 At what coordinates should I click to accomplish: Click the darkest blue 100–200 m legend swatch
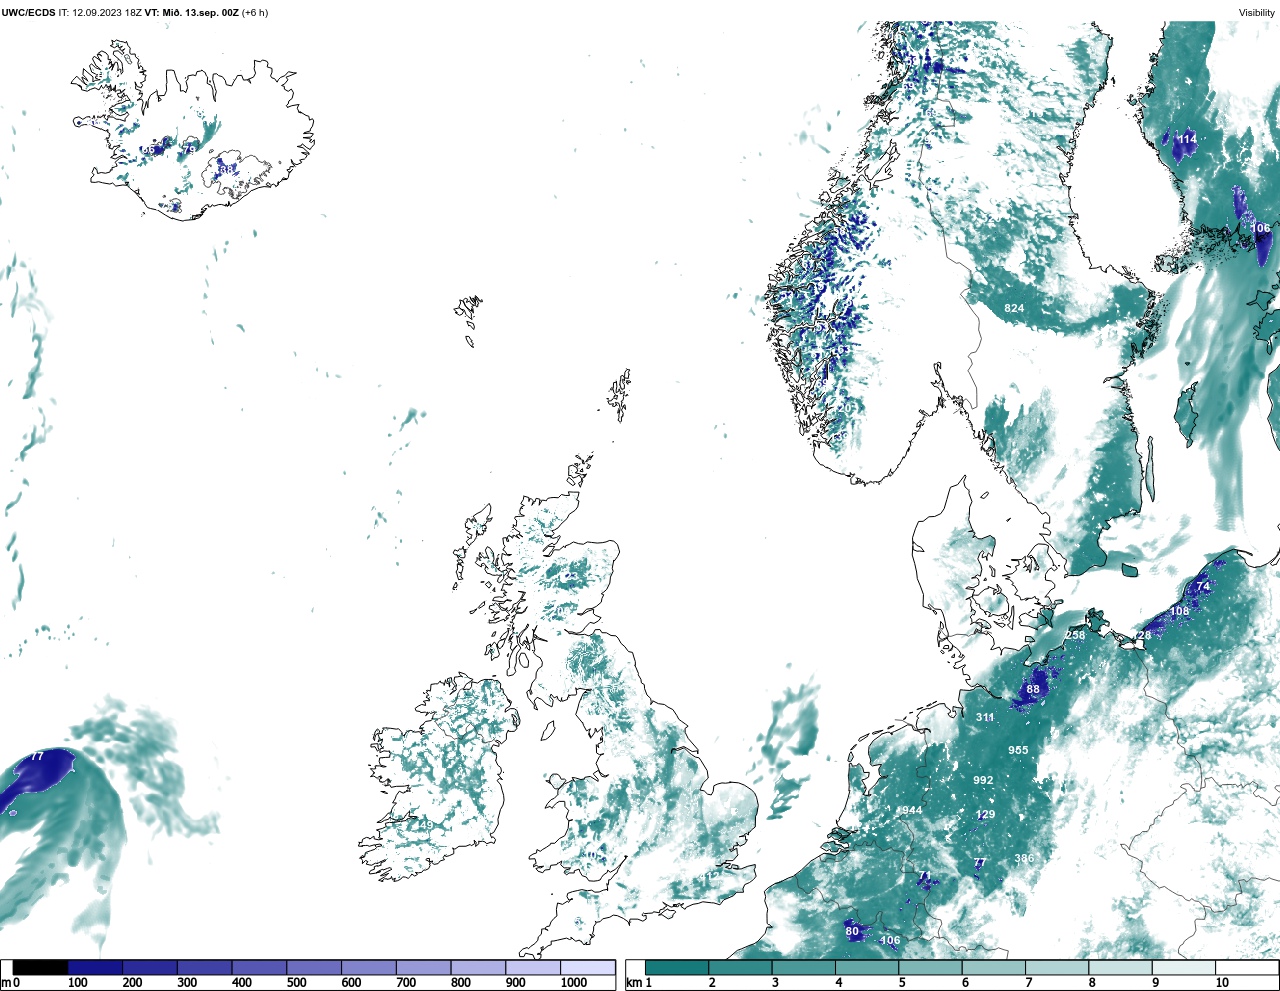click(x=95, y=968)
